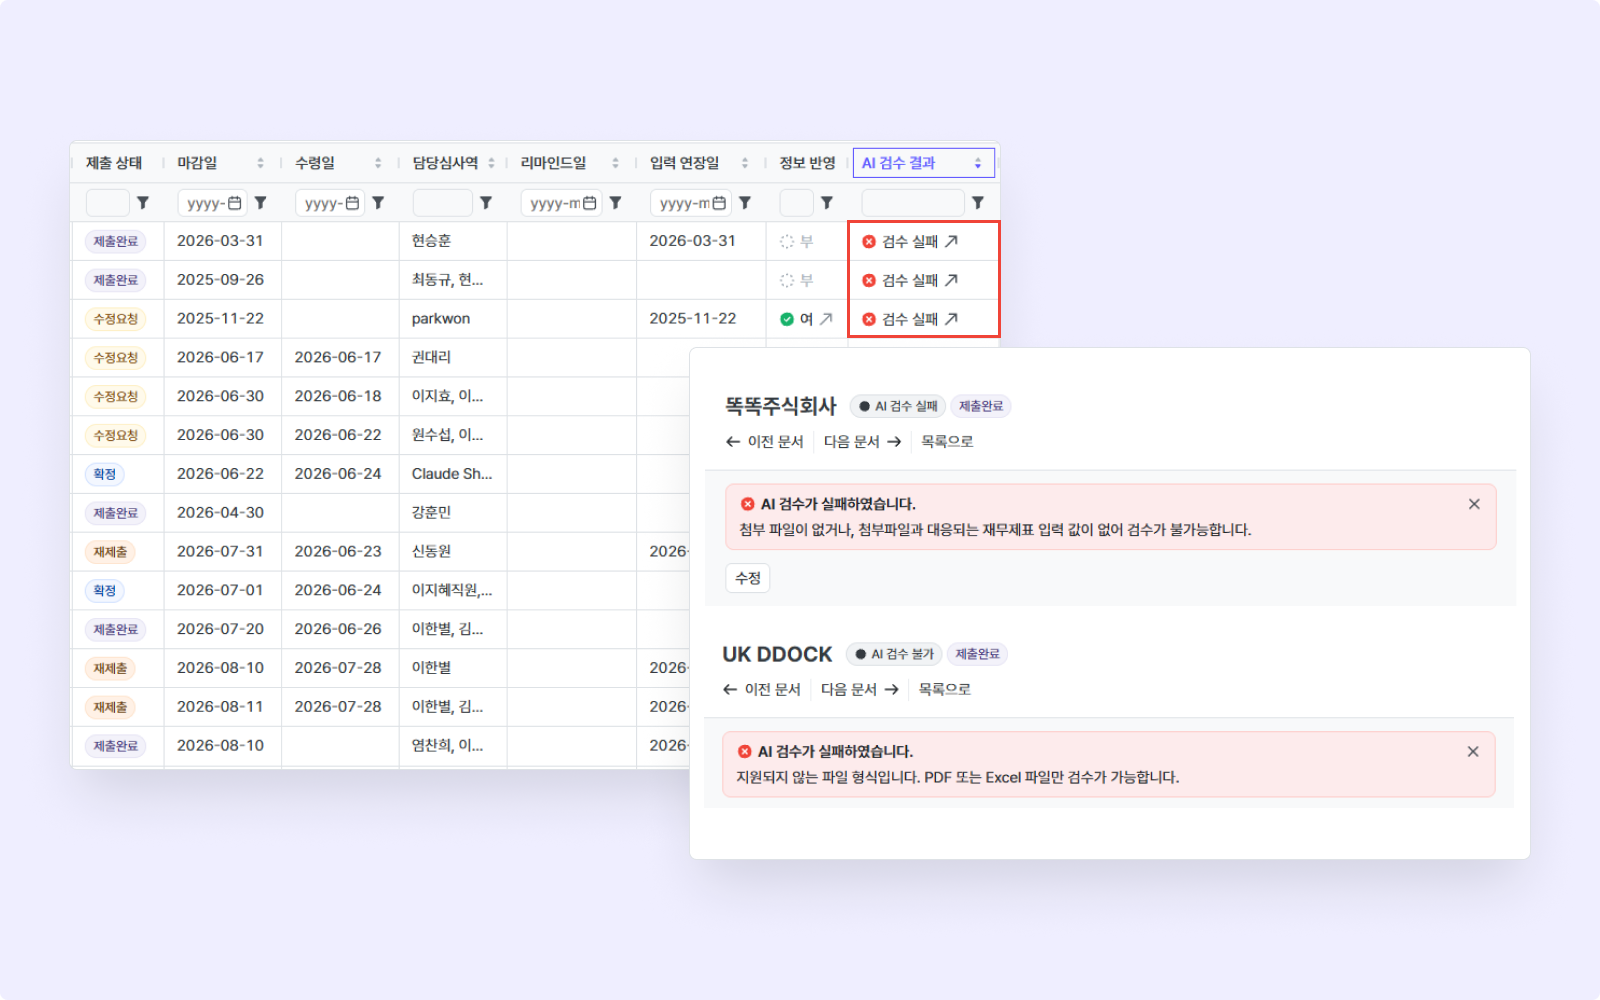Viewport: 1600px width, 1000px height.
Task: Open 입력 연장일 date filter picker
Action: [x=719, y=203]
